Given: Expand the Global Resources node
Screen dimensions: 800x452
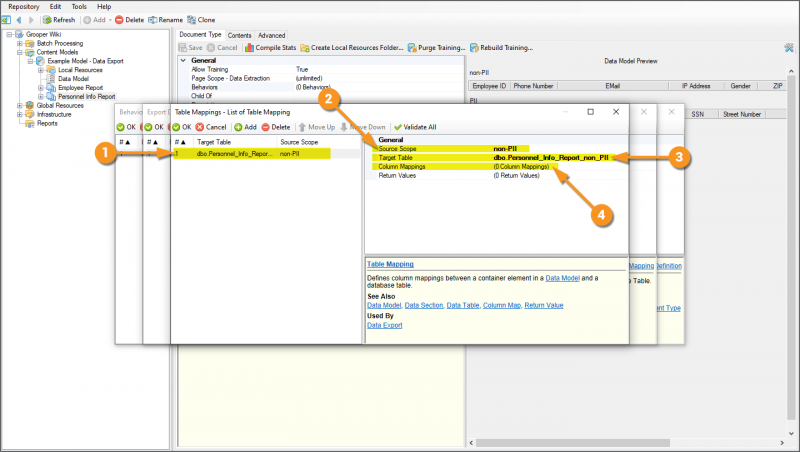Looking at the screenshot, I should (19, 106).
